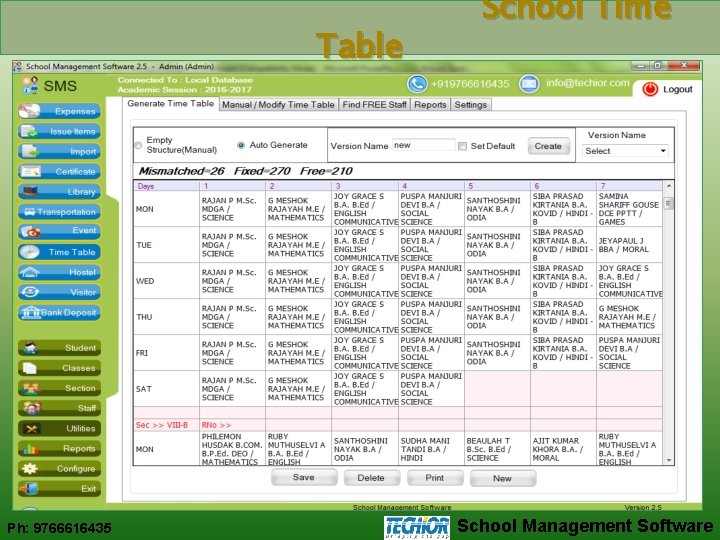Open the Import sidebar item
The height and width of the screenshot is (540, 720).
click(59, 152)
